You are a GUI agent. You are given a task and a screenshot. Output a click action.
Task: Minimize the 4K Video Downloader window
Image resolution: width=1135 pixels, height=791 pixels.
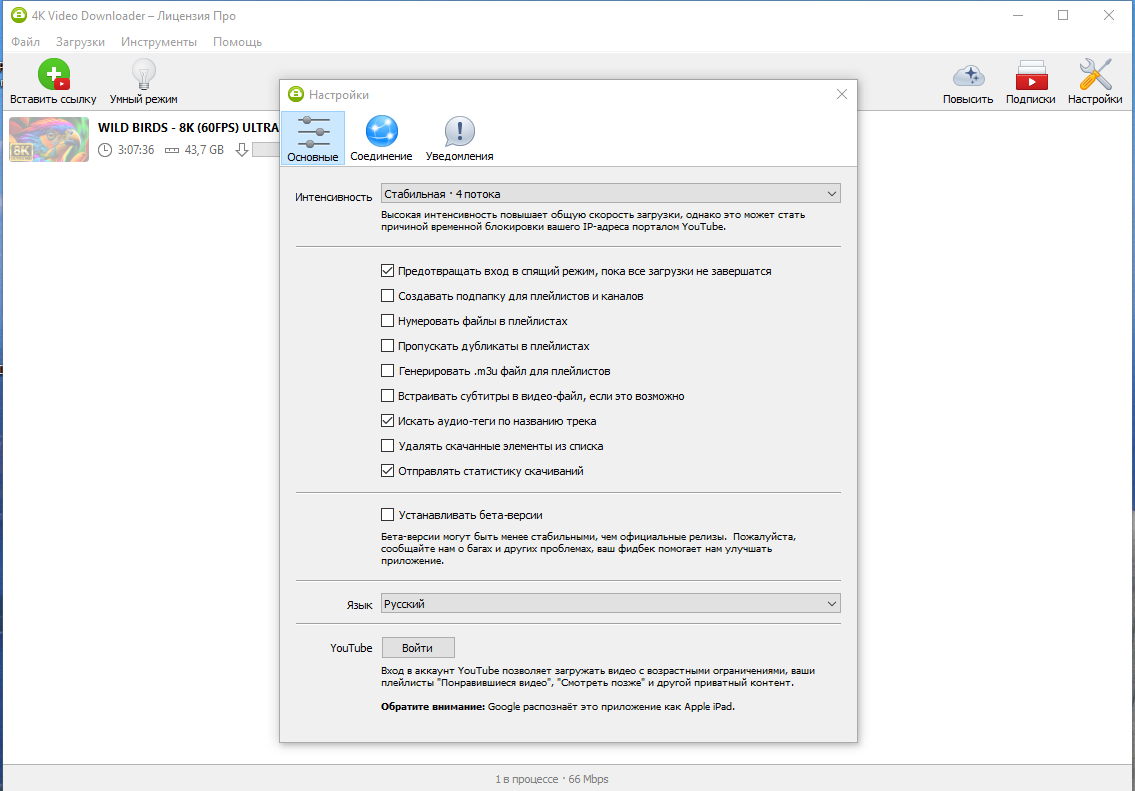1018,15
